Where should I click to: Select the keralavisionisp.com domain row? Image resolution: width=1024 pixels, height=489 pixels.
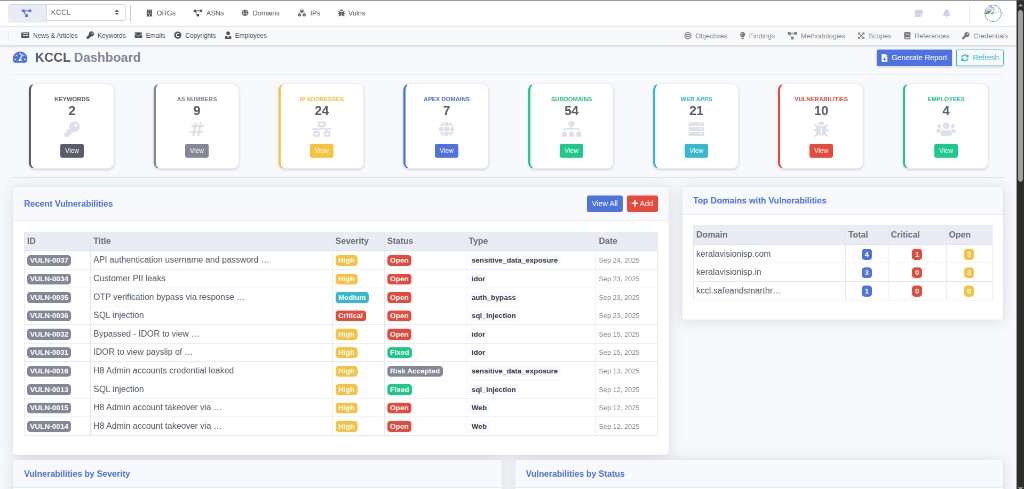[x=842, y=254]
